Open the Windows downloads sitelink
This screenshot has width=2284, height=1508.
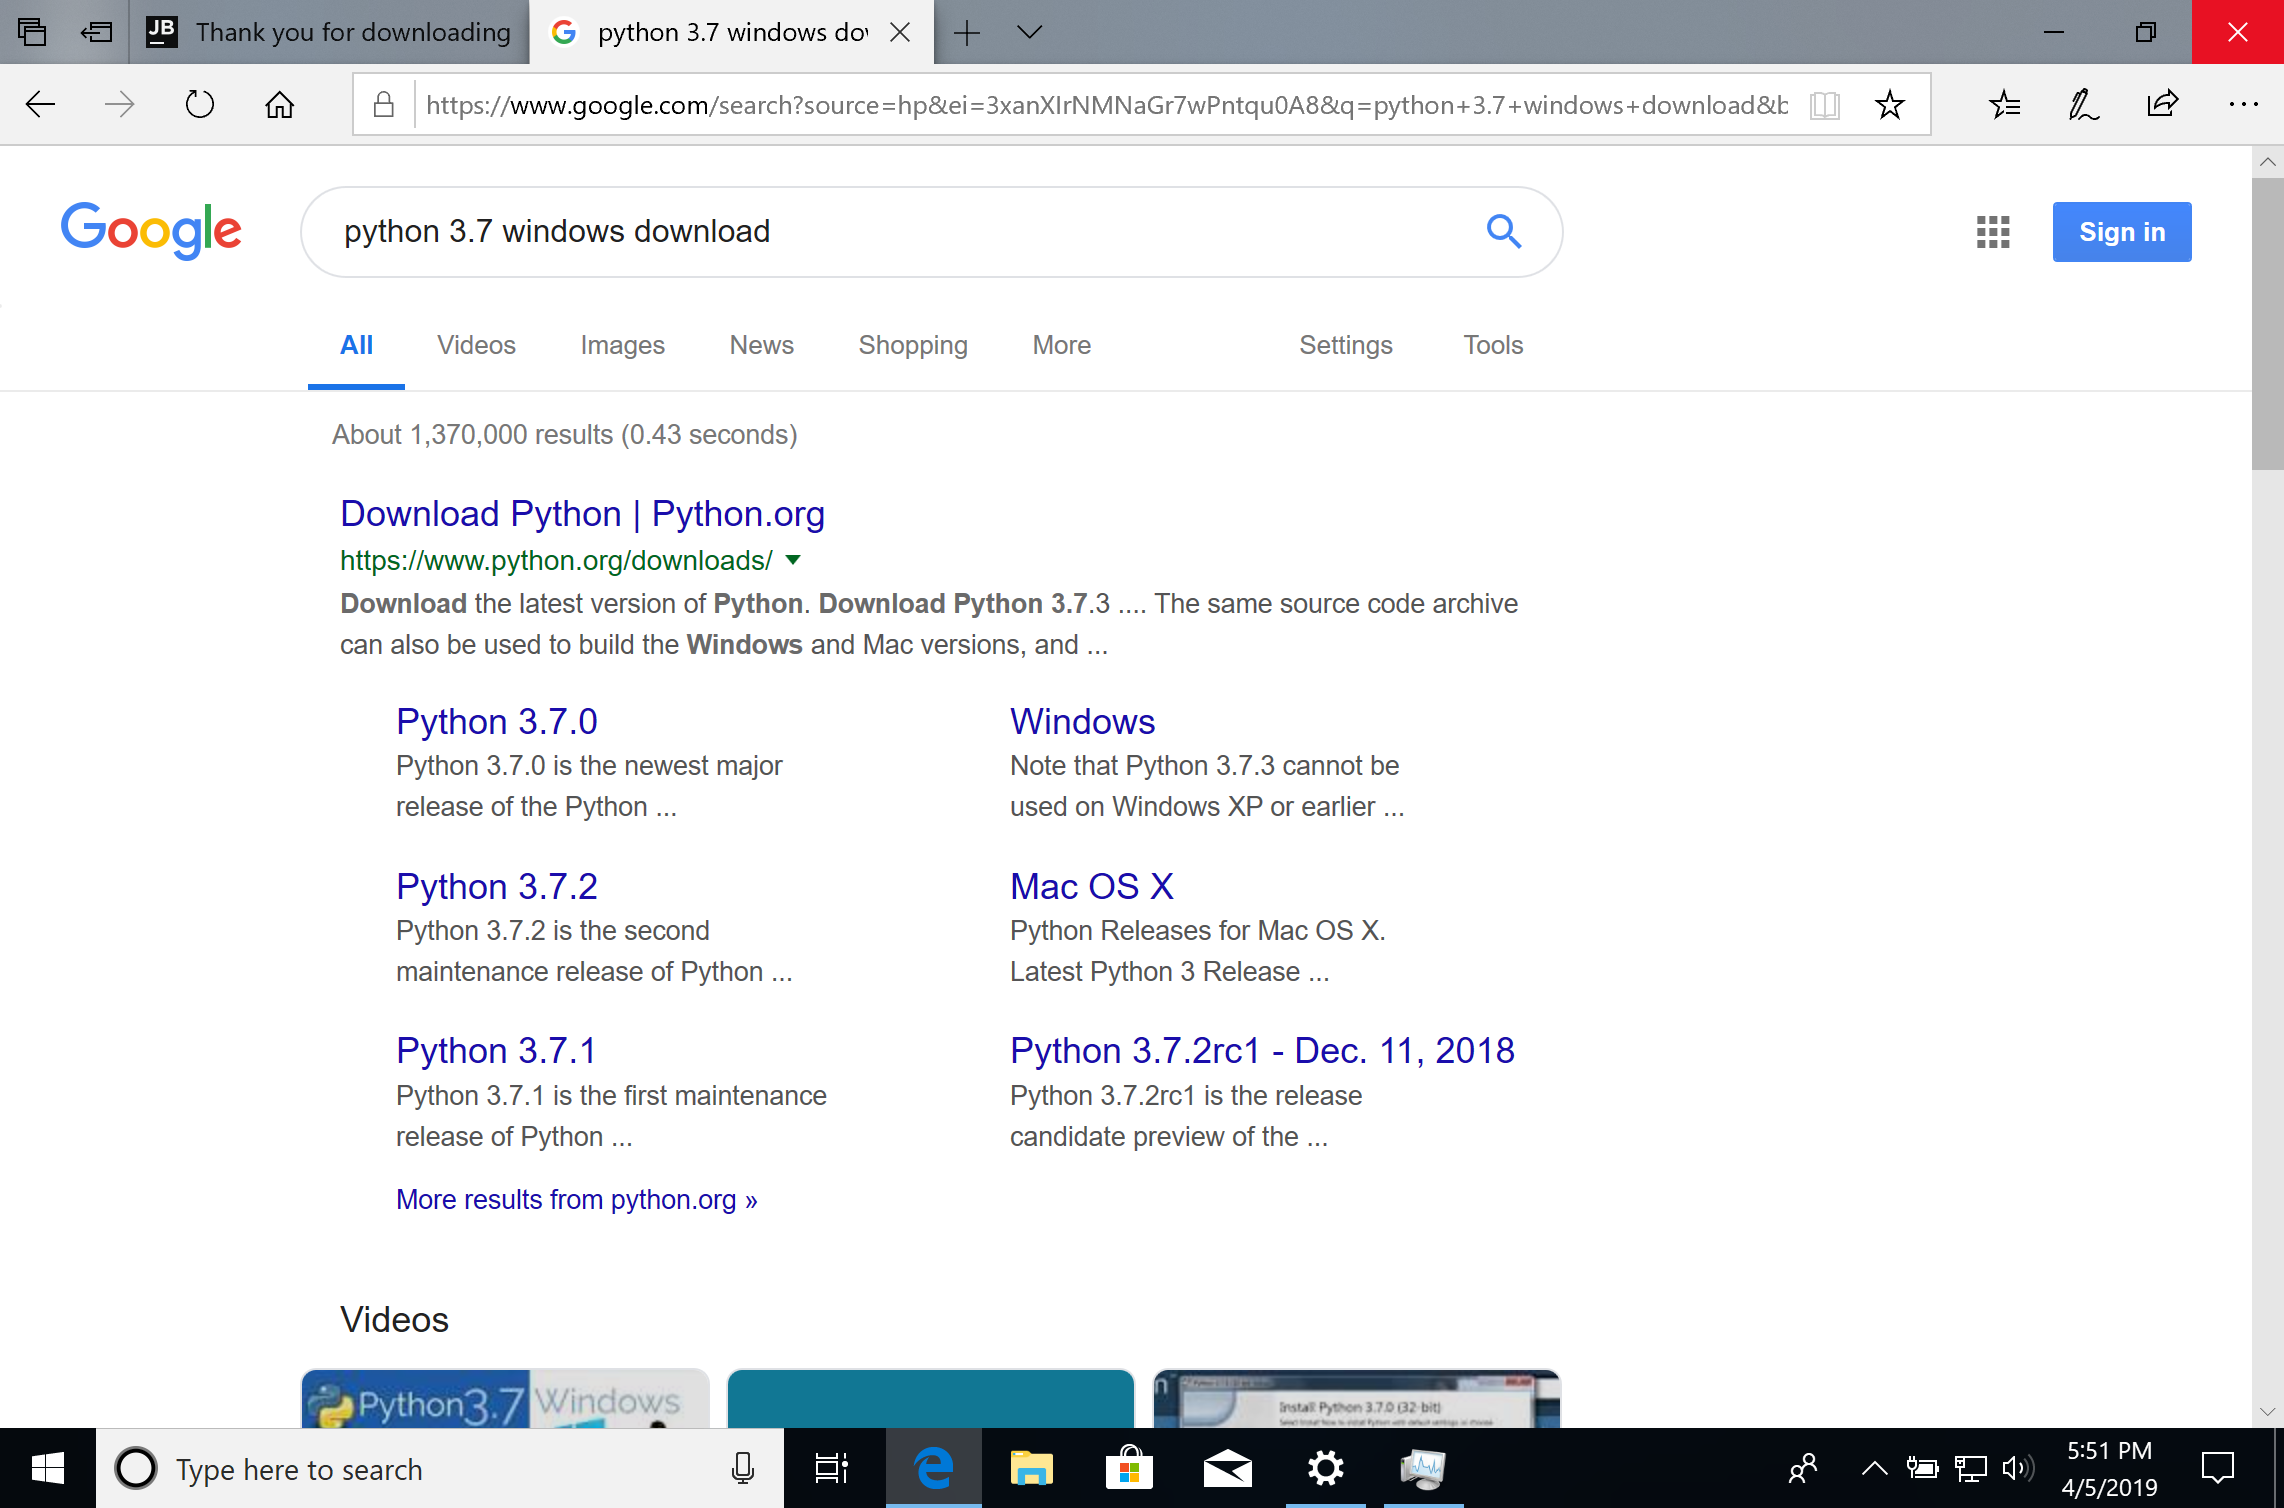click(1082, 721)
